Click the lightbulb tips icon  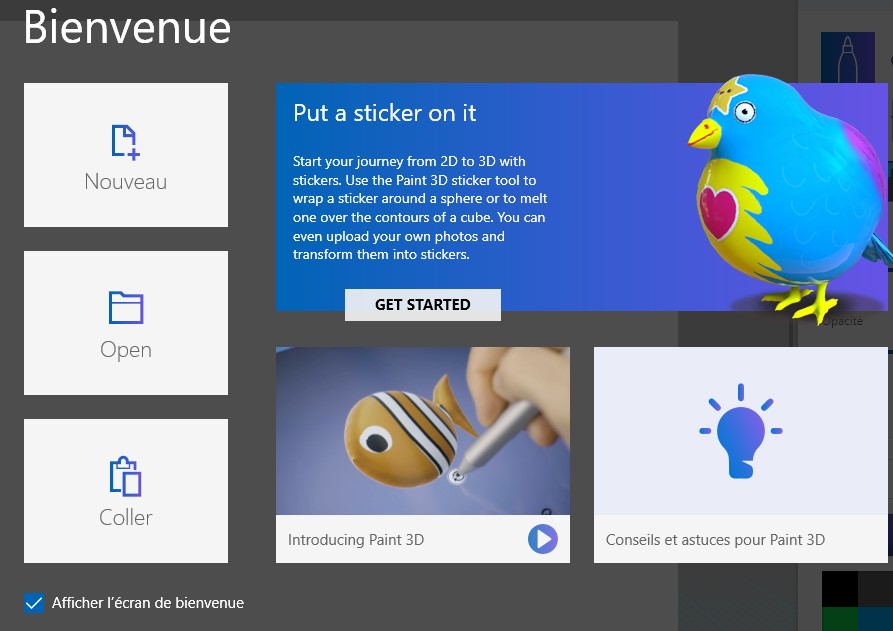pos(741,431)
